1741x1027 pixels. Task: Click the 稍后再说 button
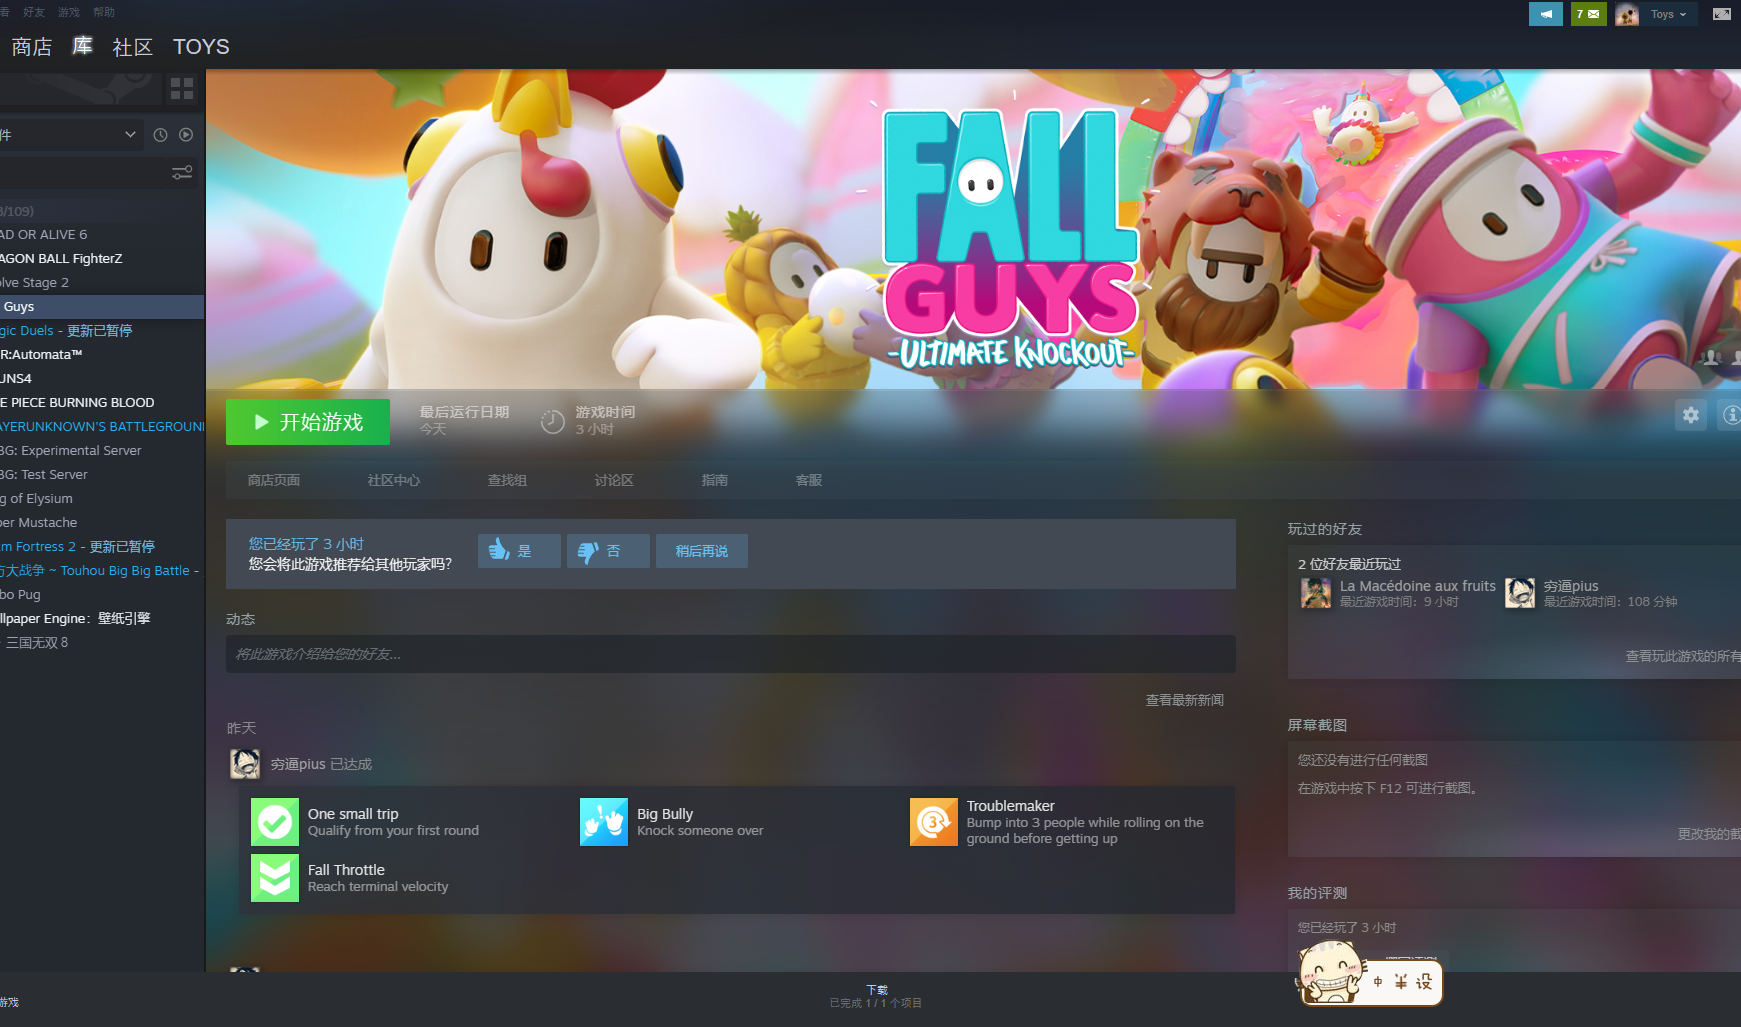click(702, 551)
